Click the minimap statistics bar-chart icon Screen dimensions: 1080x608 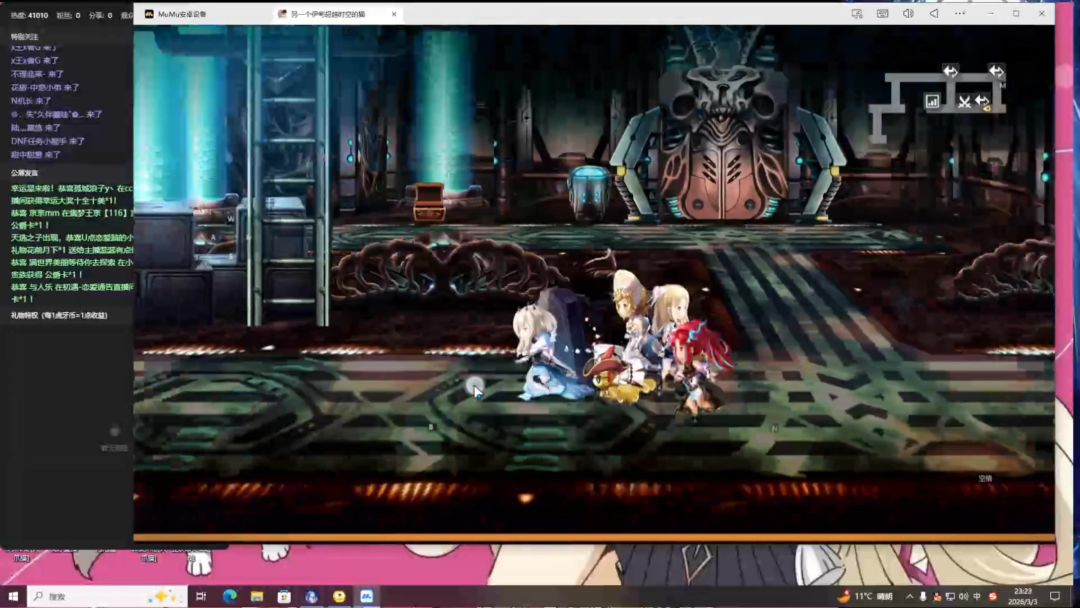click(932, 102)
